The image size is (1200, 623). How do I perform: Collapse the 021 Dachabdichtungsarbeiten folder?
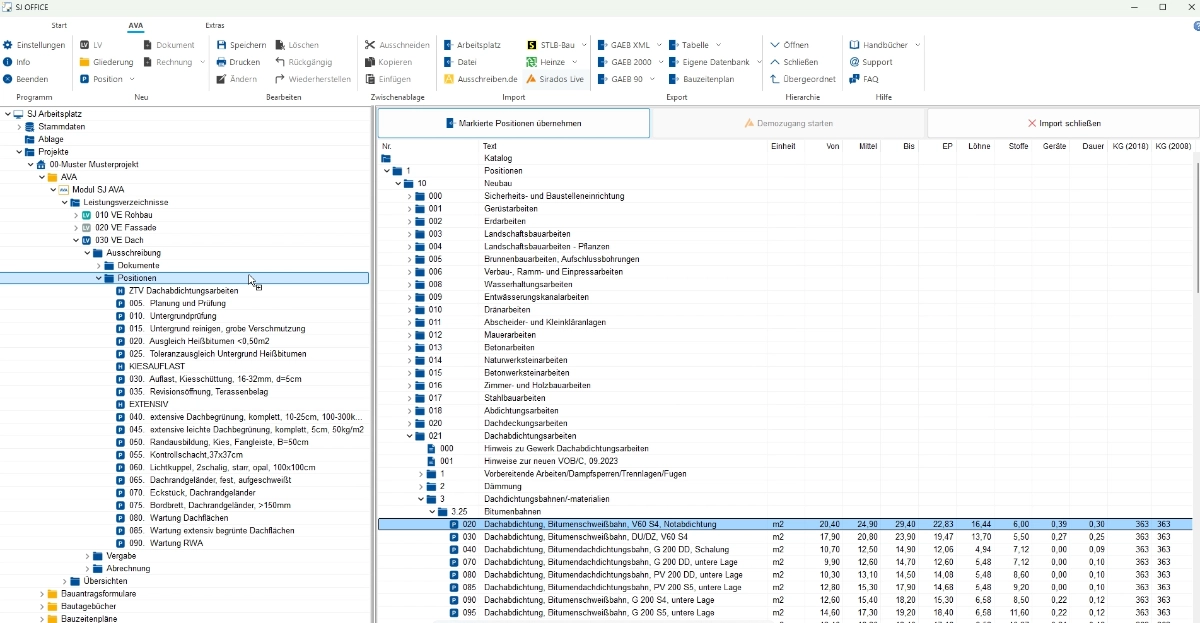(409, 436)
